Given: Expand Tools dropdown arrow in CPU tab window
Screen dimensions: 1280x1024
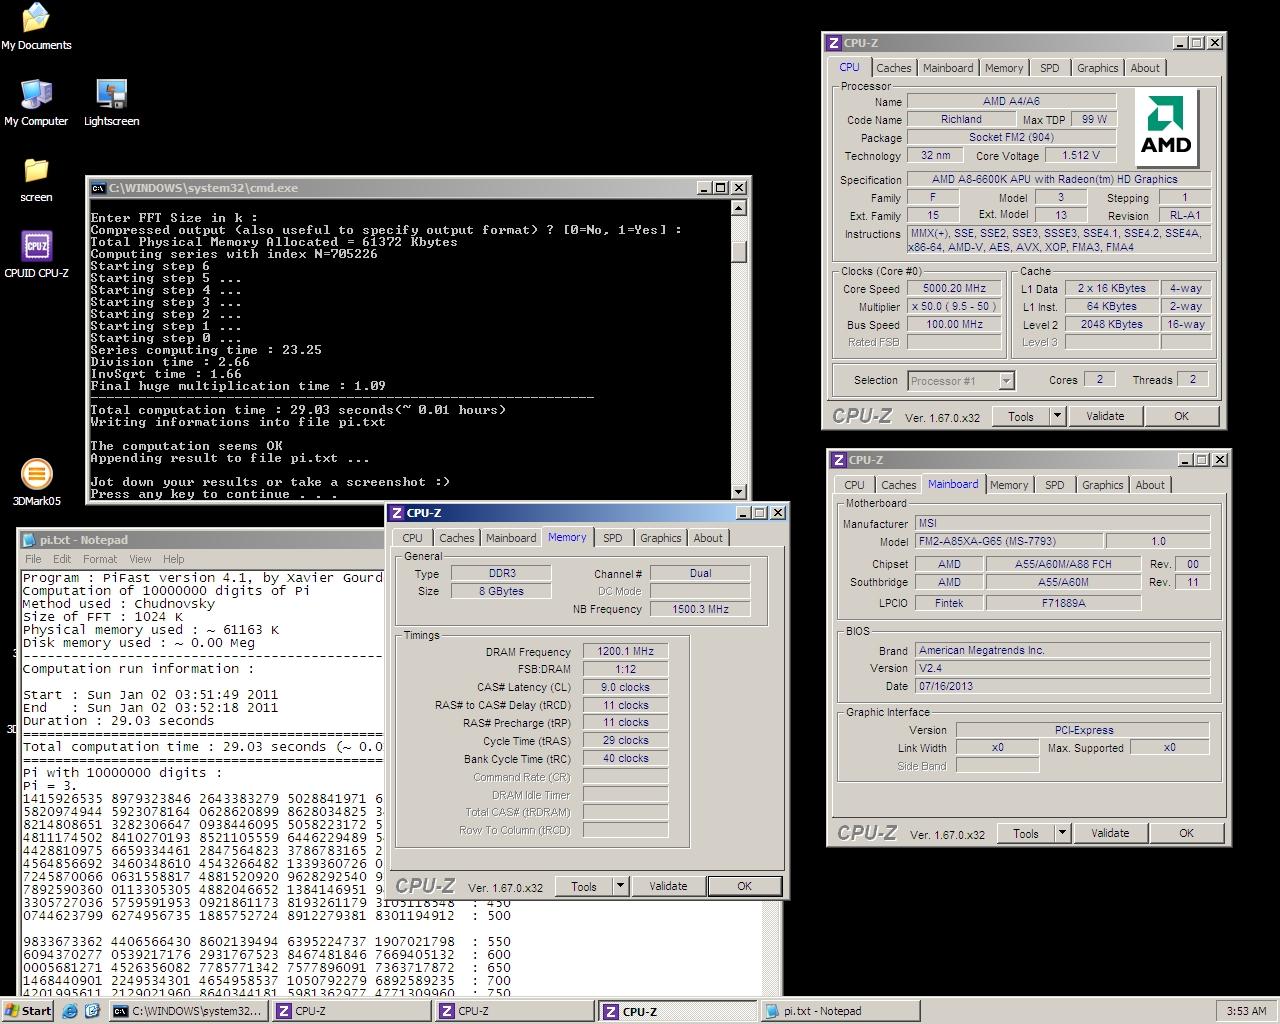Looking at the screenshot, I should pos(1057,416).
